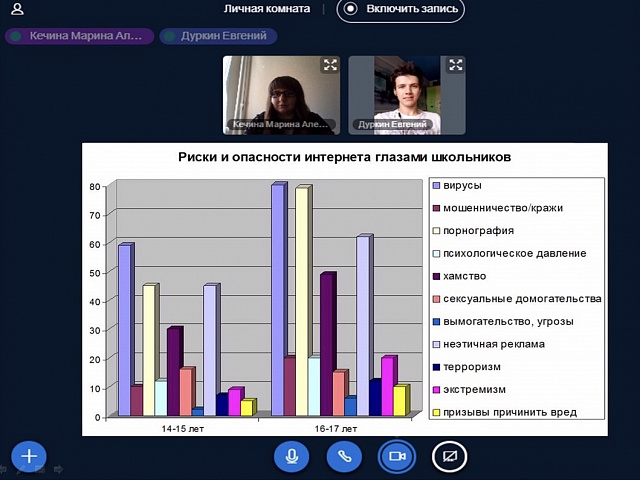Toggle the webcam sharing button

397,456
